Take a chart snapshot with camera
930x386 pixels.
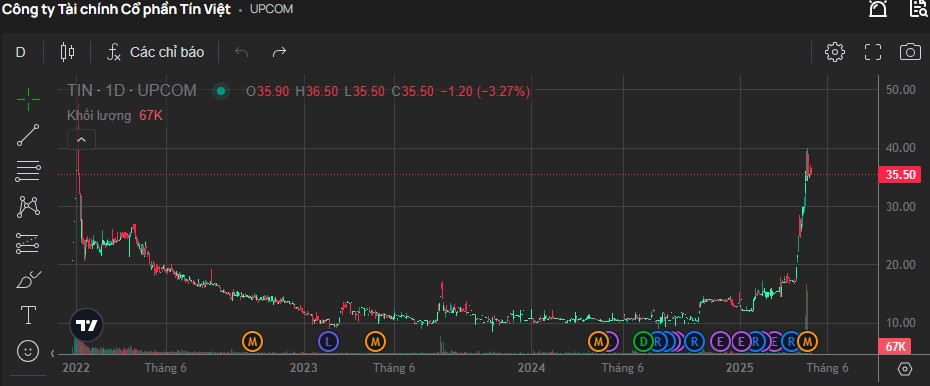click(x=910, y=52)
